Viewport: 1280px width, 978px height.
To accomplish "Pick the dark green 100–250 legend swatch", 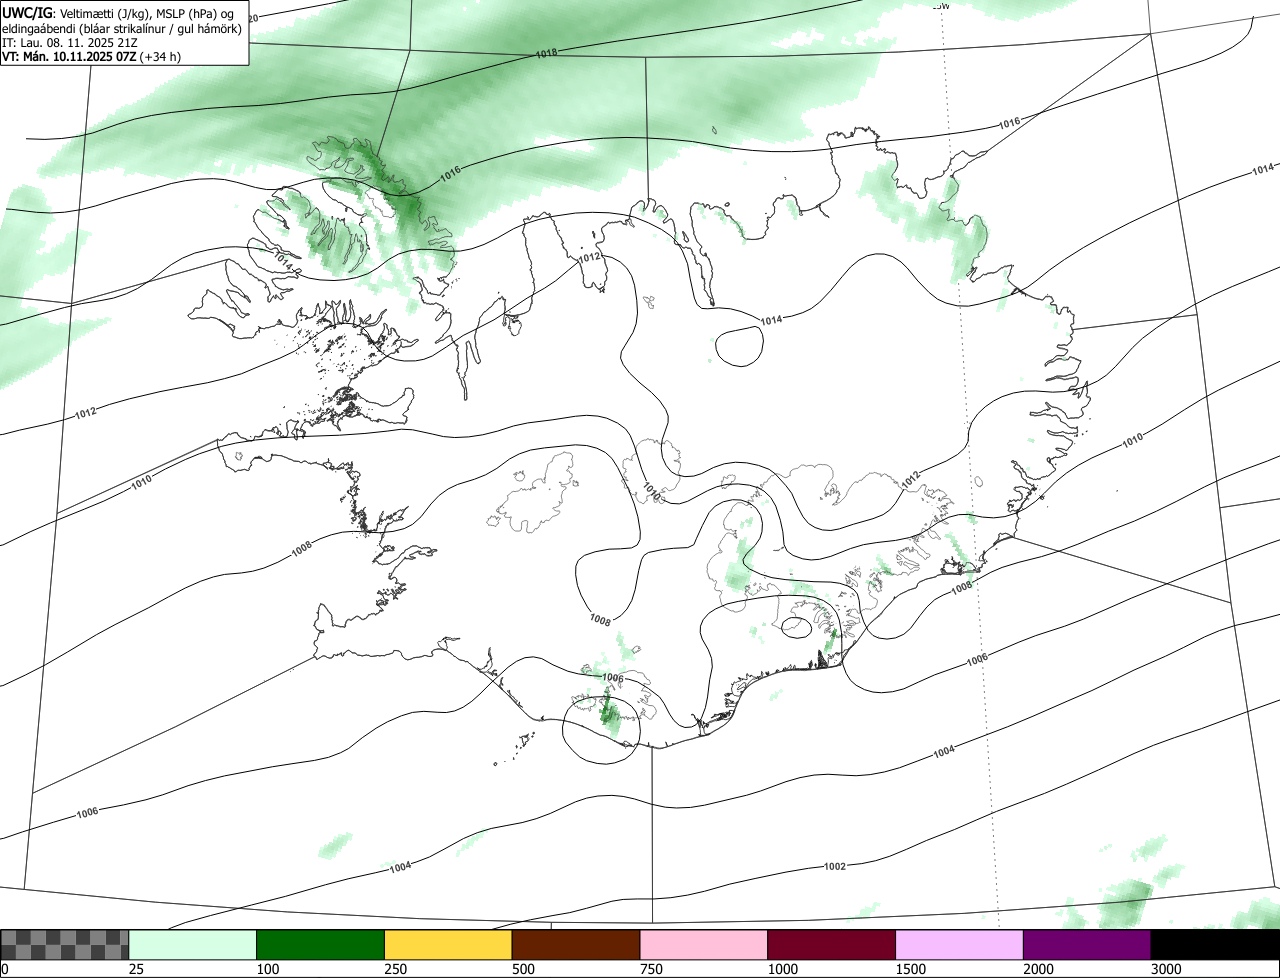I will (x=321, y=945).
